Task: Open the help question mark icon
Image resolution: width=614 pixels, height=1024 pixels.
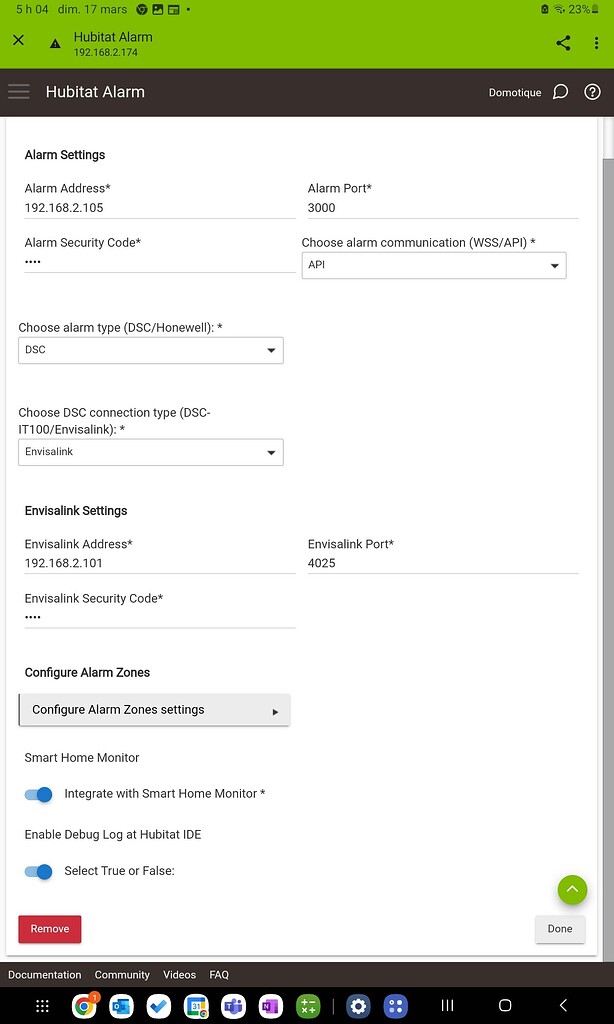Action: [592, 91]
